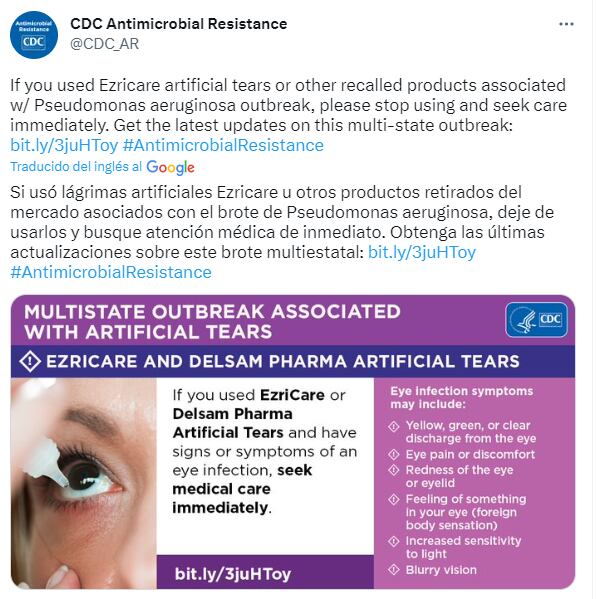Follow bit.ly/3juHToy link in Spanish translation
The image size is (597, 599).
point(422,253)
